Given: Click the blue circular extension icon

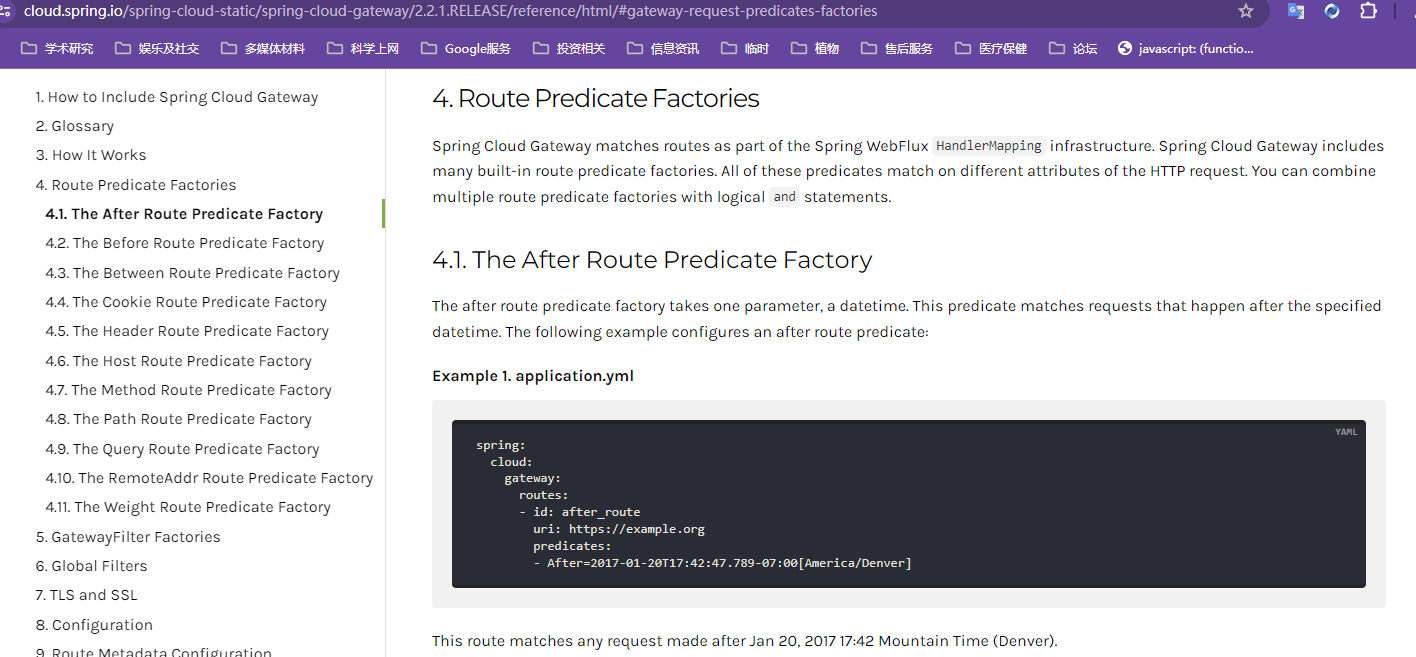Looking at the screenshot, I should [1332, 11].
